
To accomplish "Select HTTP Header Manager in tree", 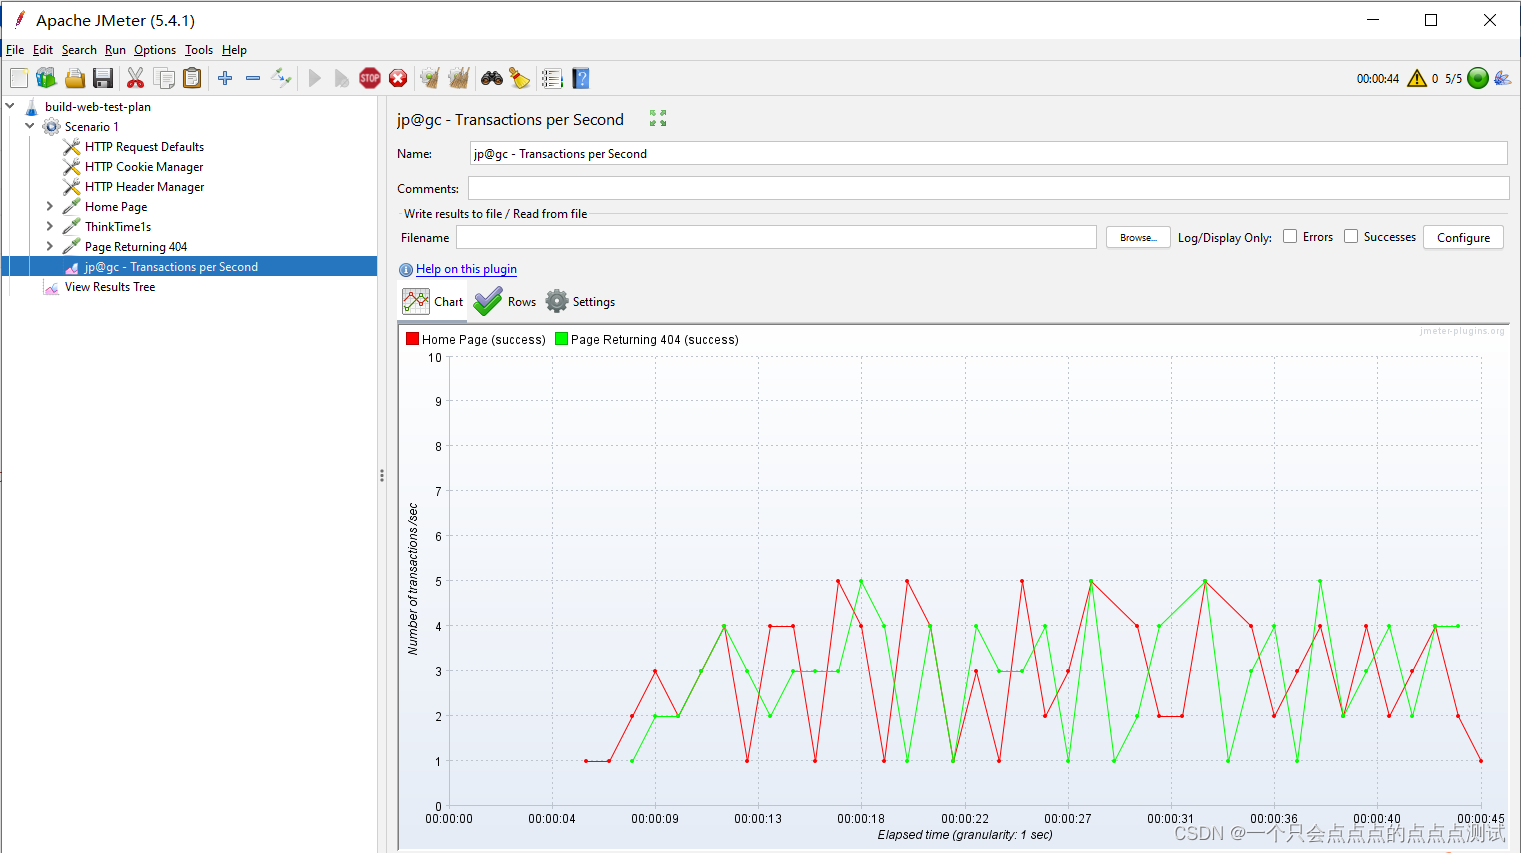I will point(144,186).
